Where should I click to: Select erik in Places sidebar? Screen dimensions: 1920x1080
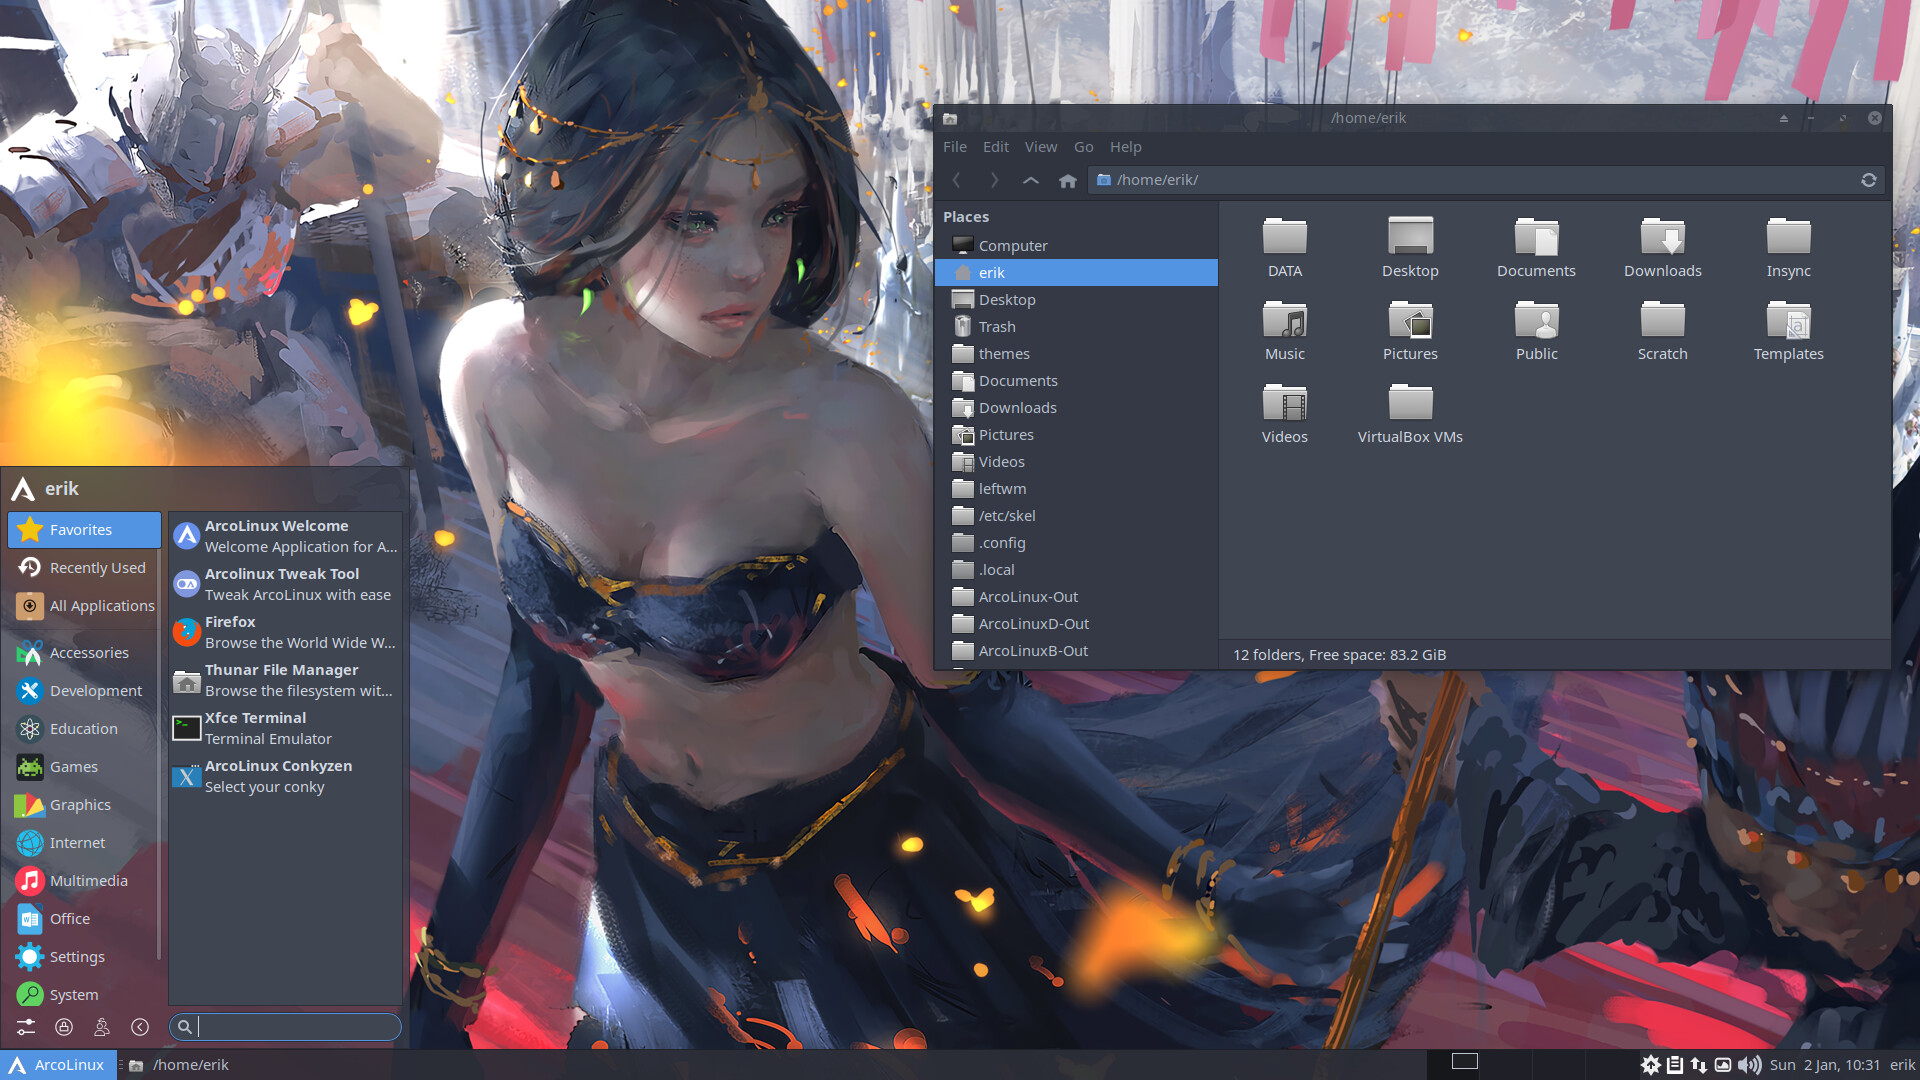tap(1076, 273)
